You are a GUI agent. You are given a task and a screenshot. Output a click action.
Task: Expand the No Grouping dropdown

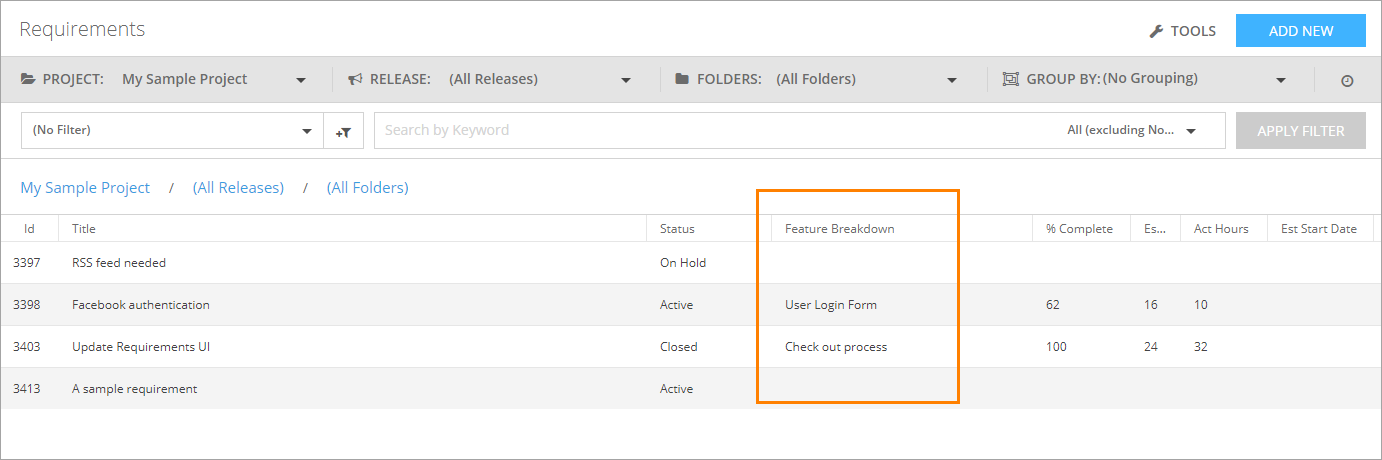[1281, 80]
